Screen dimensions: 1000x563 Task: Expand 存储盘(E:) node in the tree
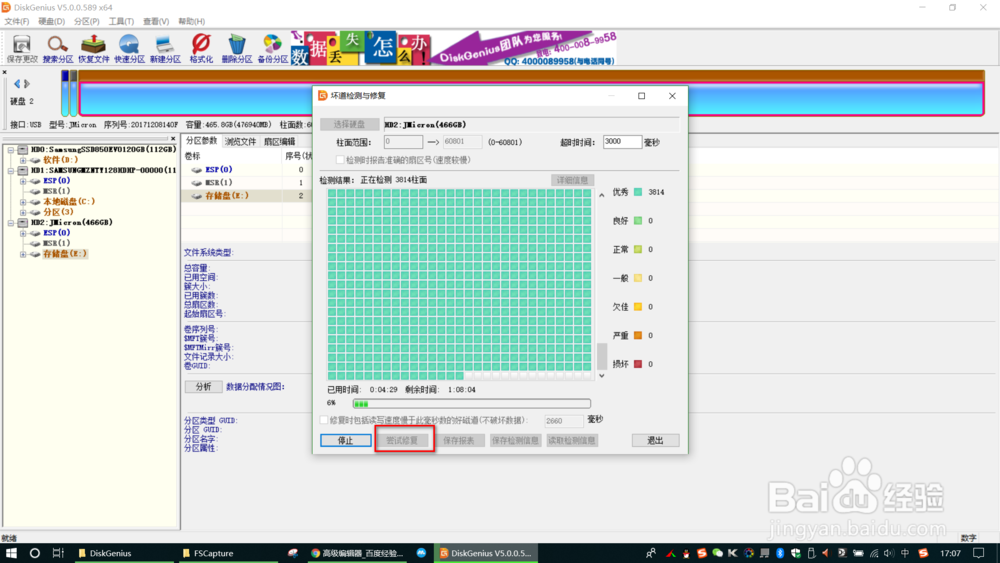pyautogui.click(x=23, y=254)
